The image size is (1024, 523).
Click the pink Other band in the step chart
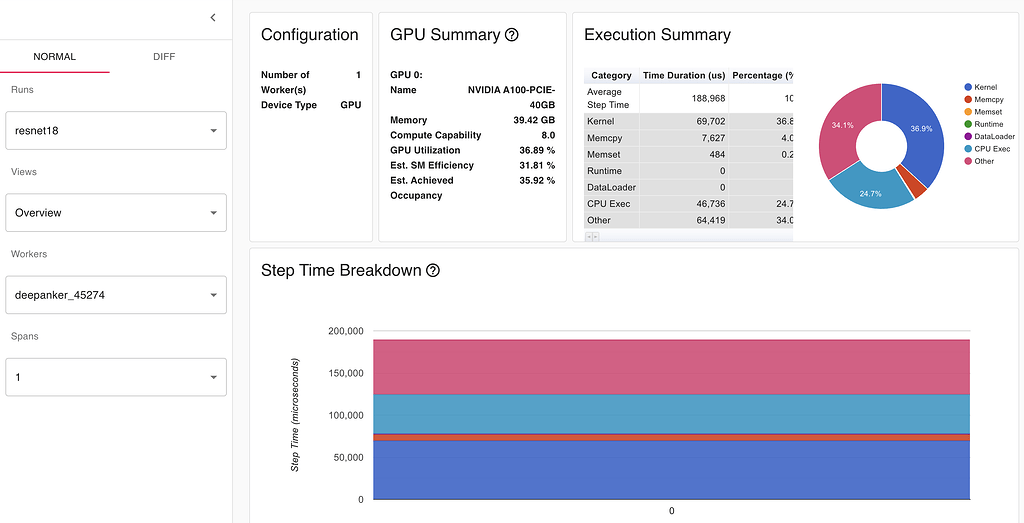coord(671,366)
